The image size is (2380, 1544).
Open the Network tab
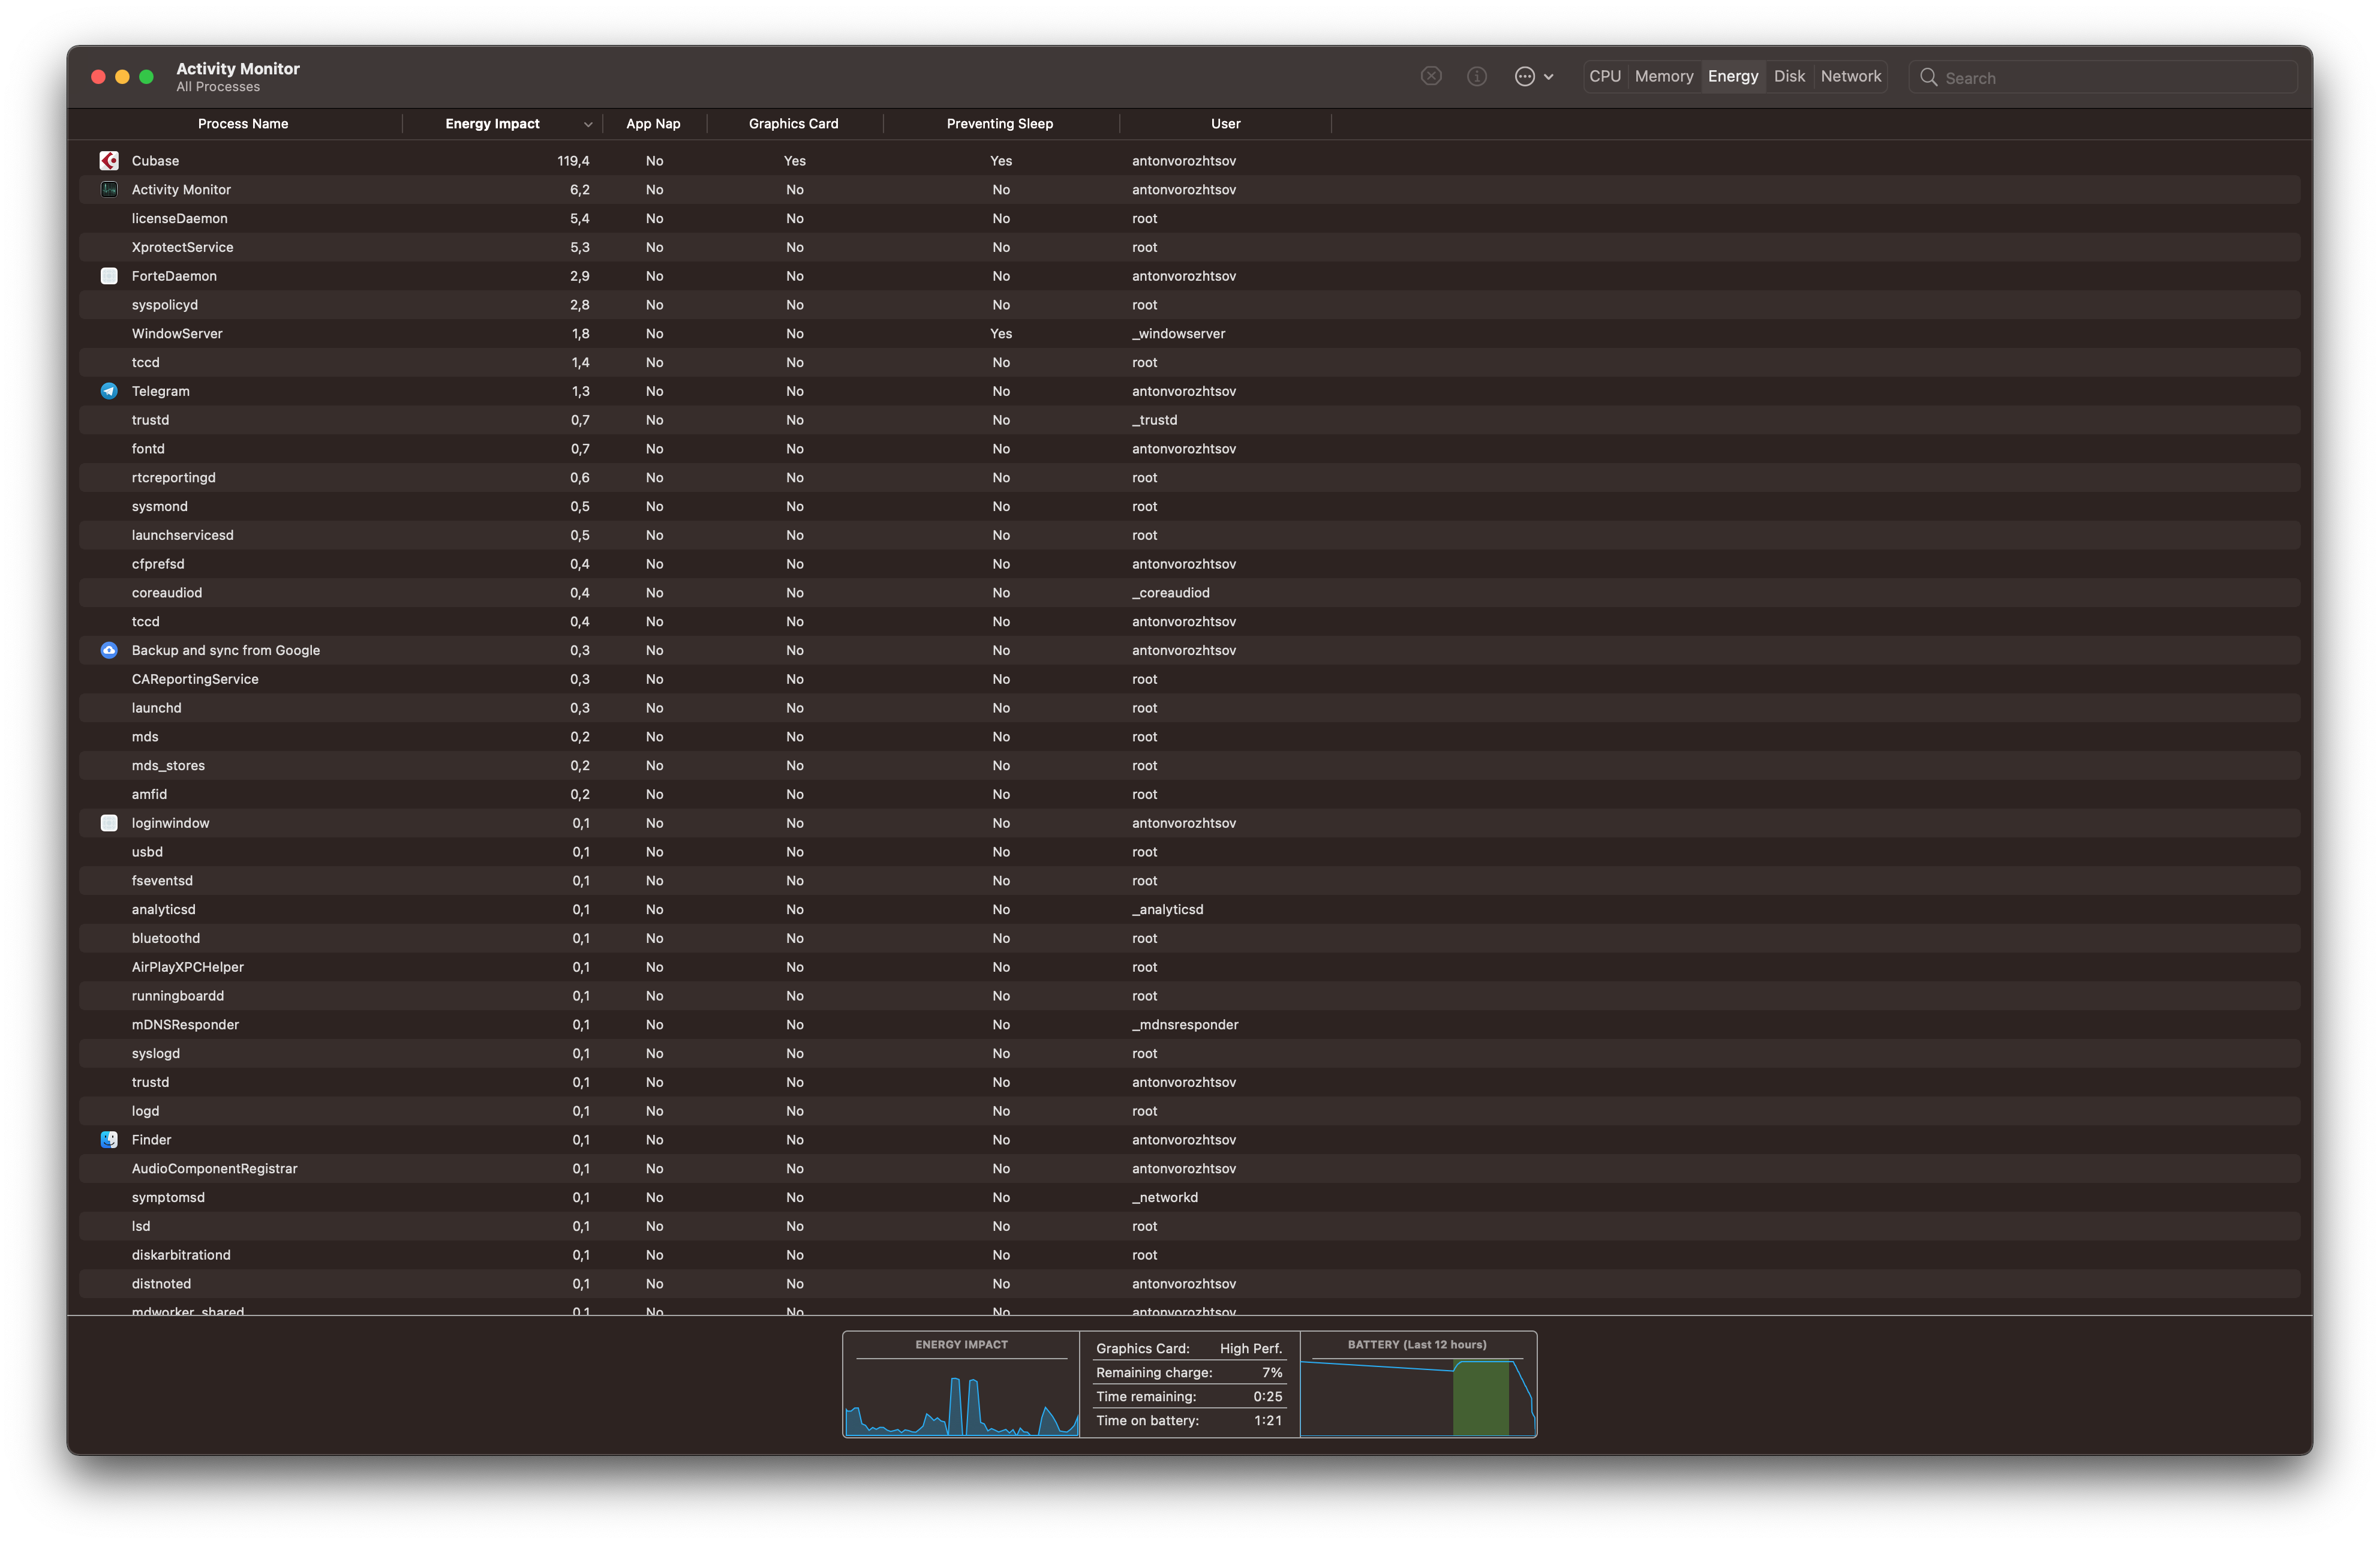pos(1850,76)
